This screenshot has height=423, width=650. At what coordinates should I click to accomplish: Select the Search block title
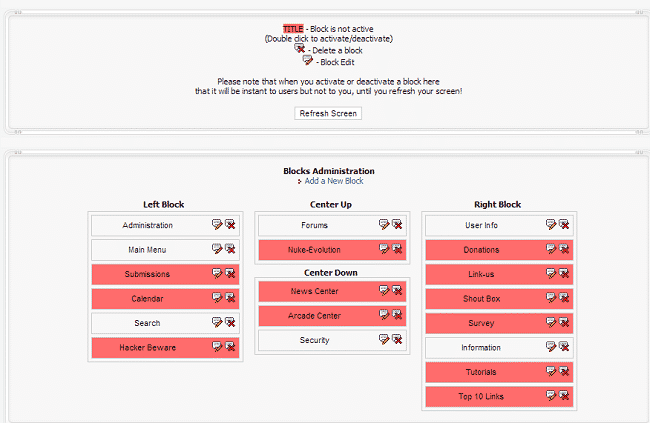(147, 323)
